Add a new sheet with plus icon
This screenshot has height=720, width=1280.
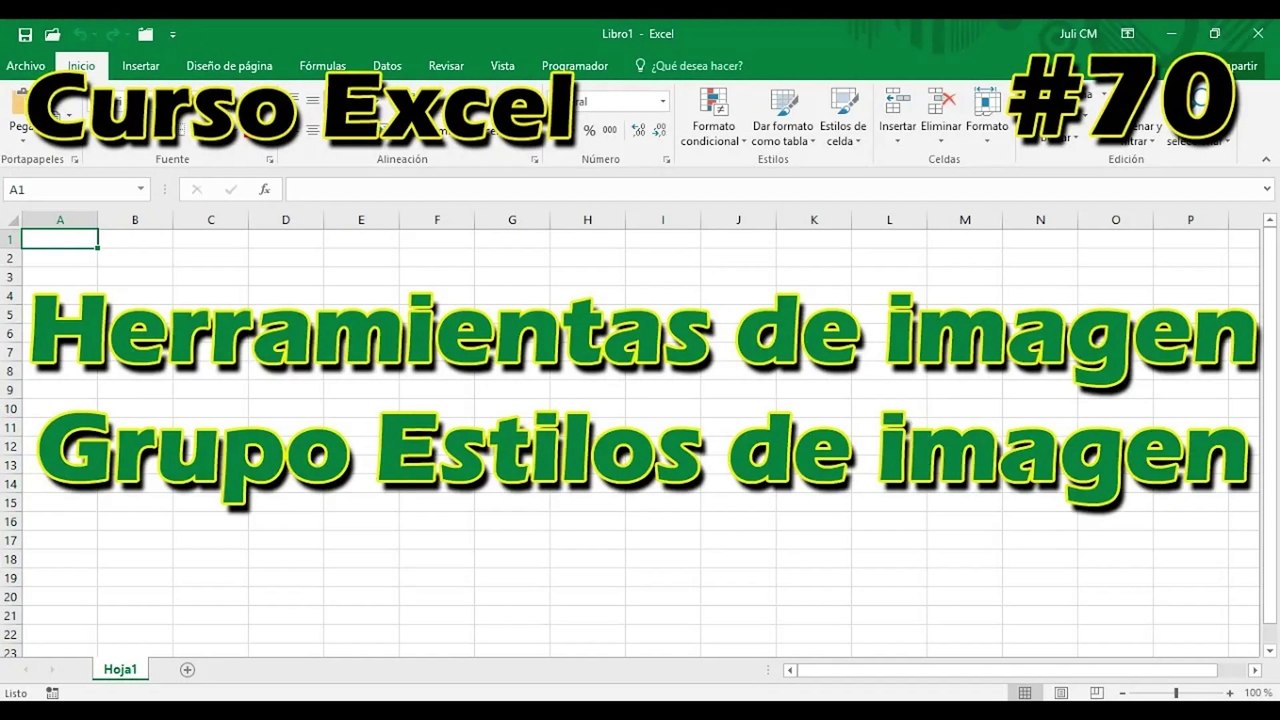(x=187, y=670)
